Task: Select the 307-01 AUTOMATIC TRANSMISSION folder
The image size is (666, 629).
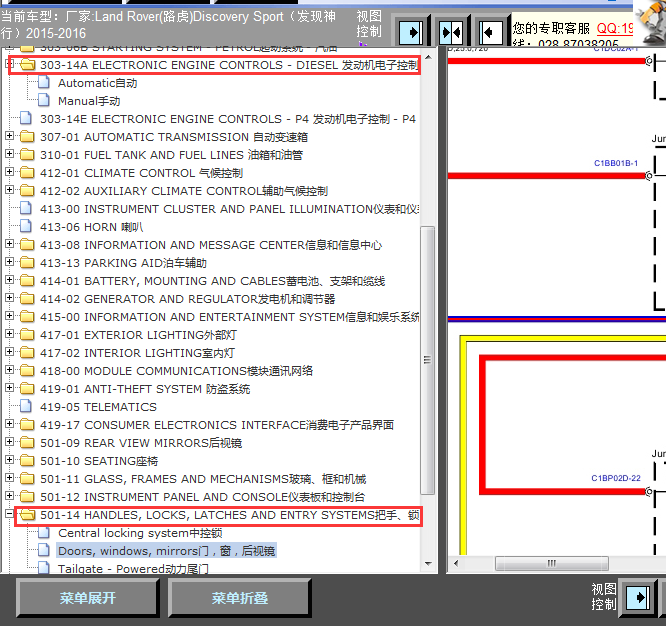Action: pyautogui.click(x=174, y=137)
